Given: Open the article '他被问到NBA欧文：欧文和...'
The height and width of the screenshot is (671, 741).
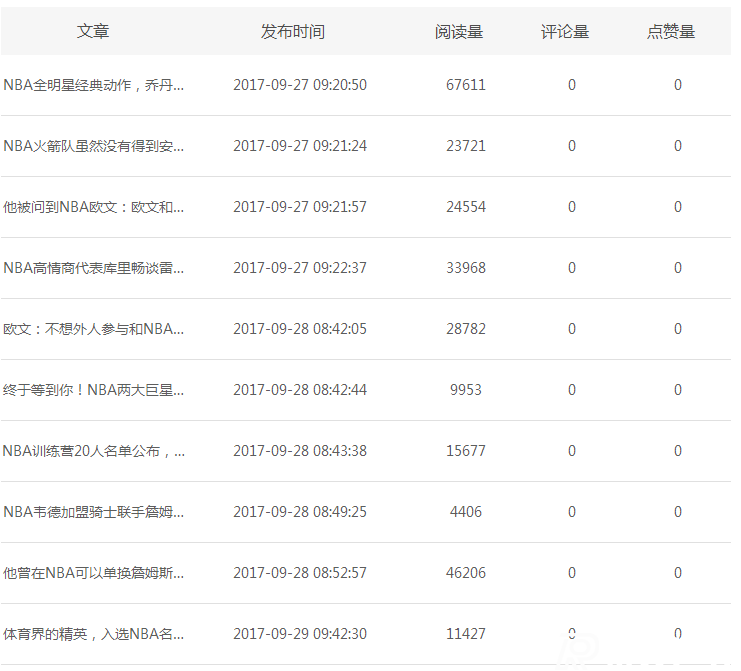Looking at the screenshot, I should pyautogui.click(x=94, y=207).
